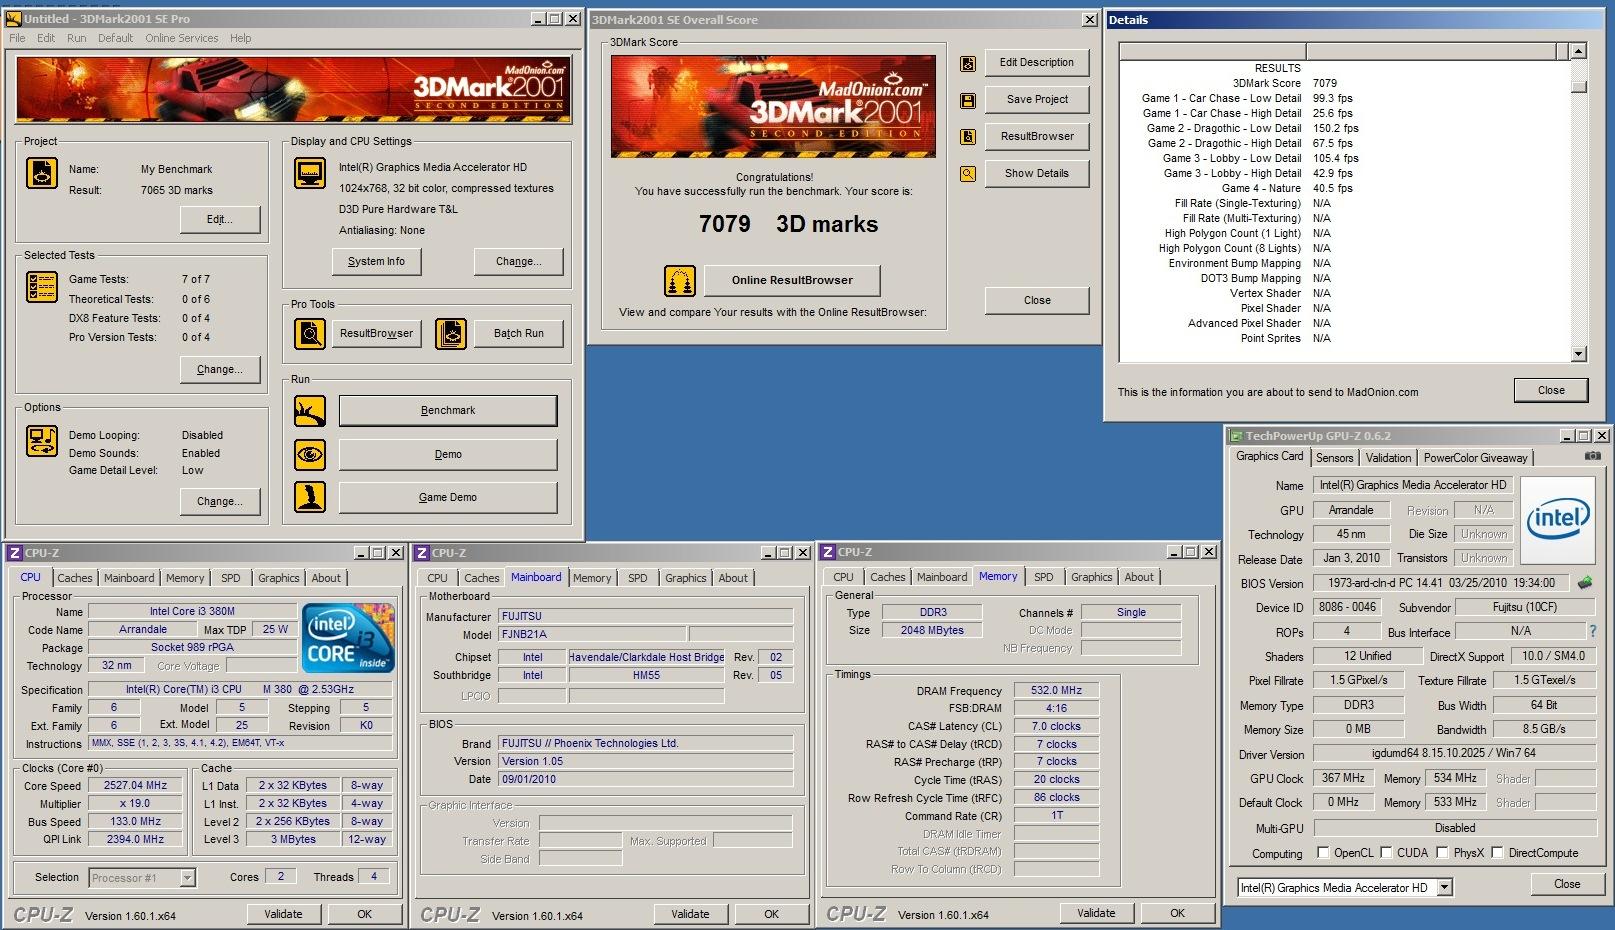Image resolution: width=1615 pixels, height=930 pixels.
Task: Click the Intel logo in GPU-Z window
Action: pyautogui.click(x=1559, y=519)
